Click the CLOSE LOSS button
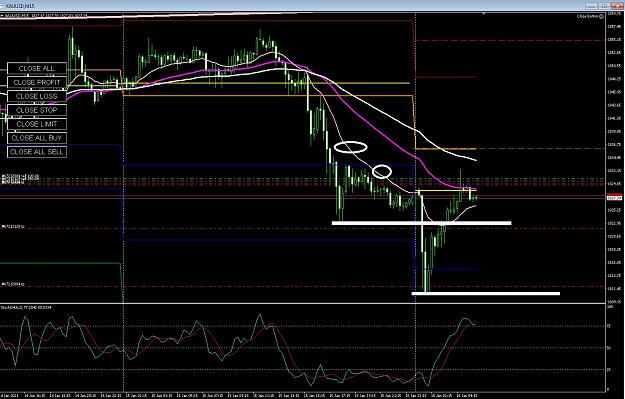Screen dimensions: 625x399 click(x=37, y=96)
